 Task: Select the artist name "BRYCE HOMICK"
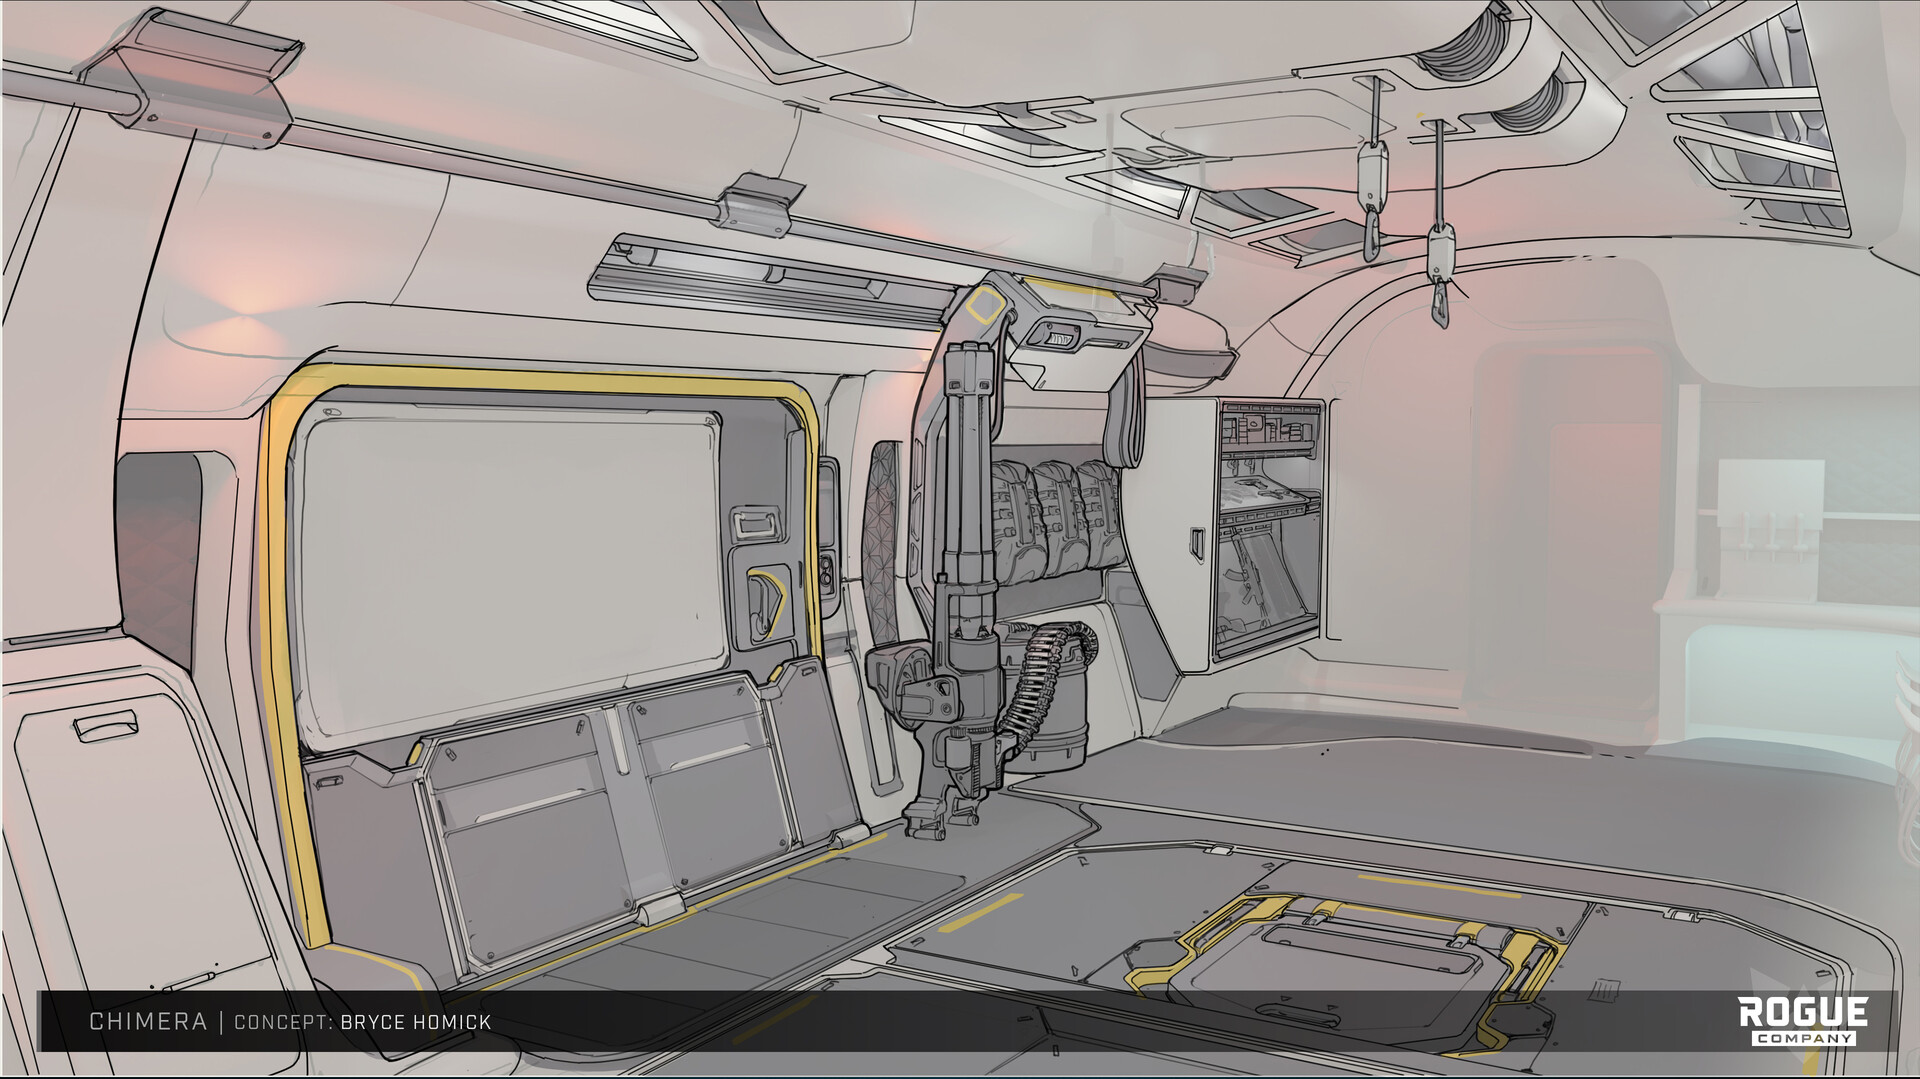click(416, 1022)
